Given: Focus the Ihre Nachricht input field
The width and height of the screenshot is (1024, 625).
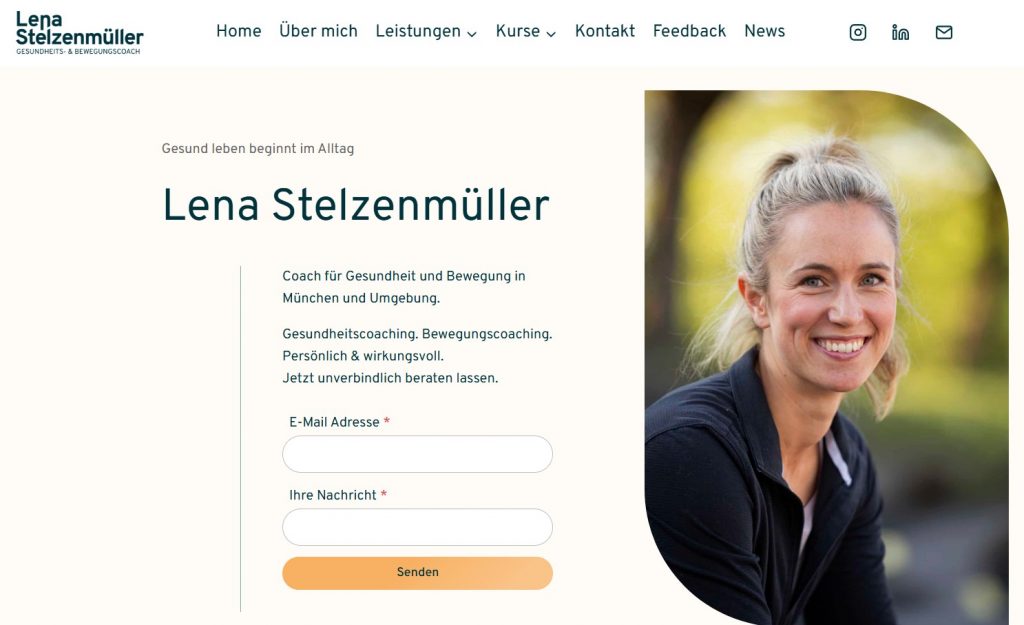Looking at the screenshot, I should [417, 527].
